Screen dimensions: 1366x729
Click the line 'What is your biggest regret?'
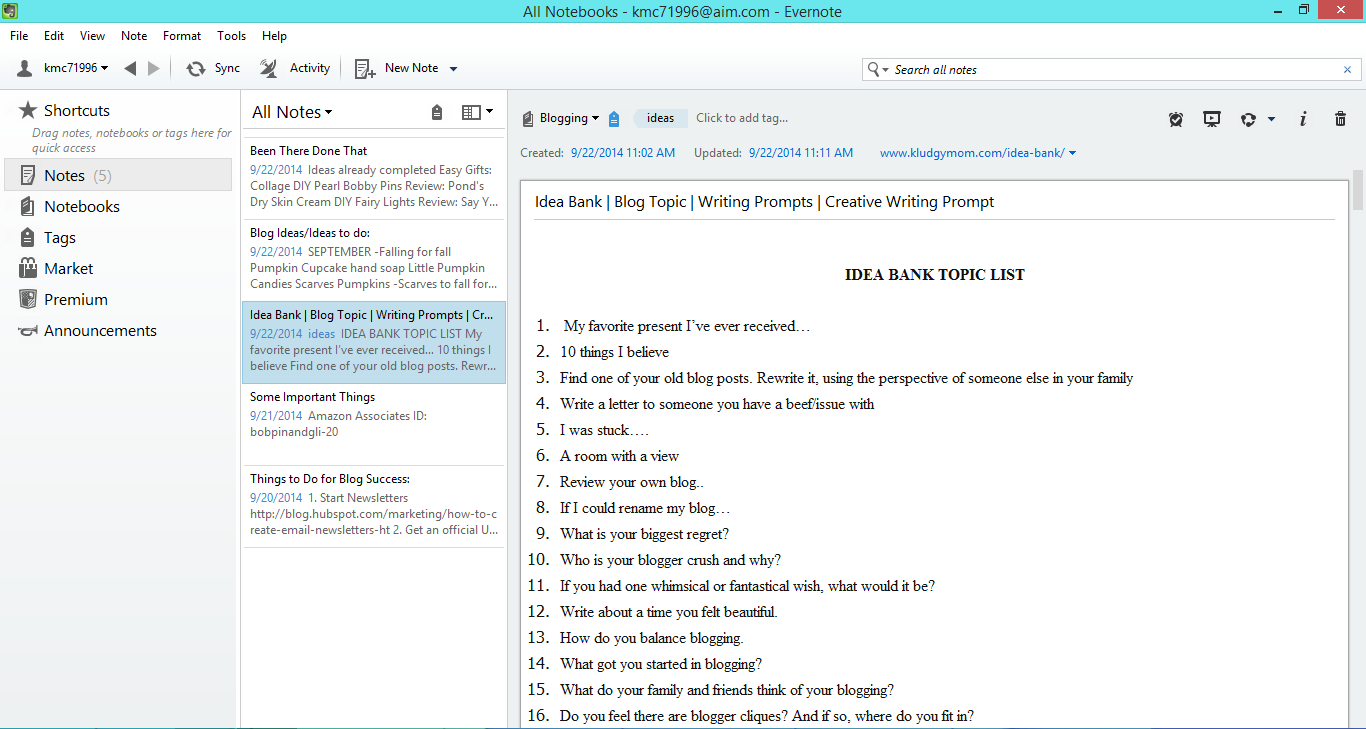pyautogui.click(x=644, y=534)
